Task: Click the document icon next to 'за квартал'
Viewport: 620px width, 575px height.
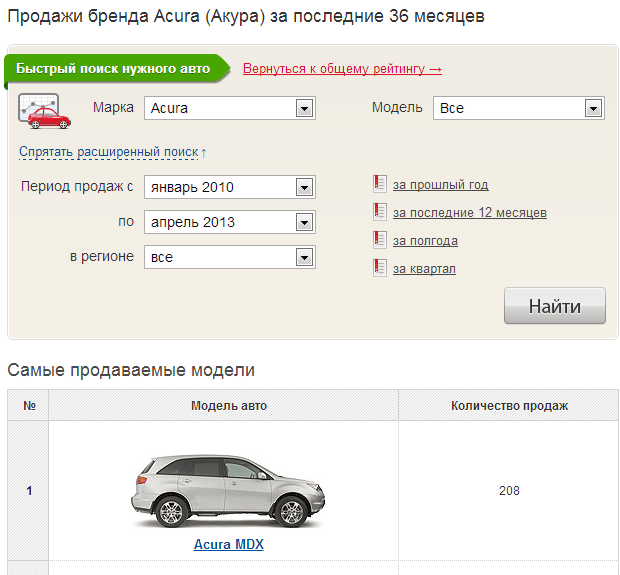Action: click(x=379, y=268)
